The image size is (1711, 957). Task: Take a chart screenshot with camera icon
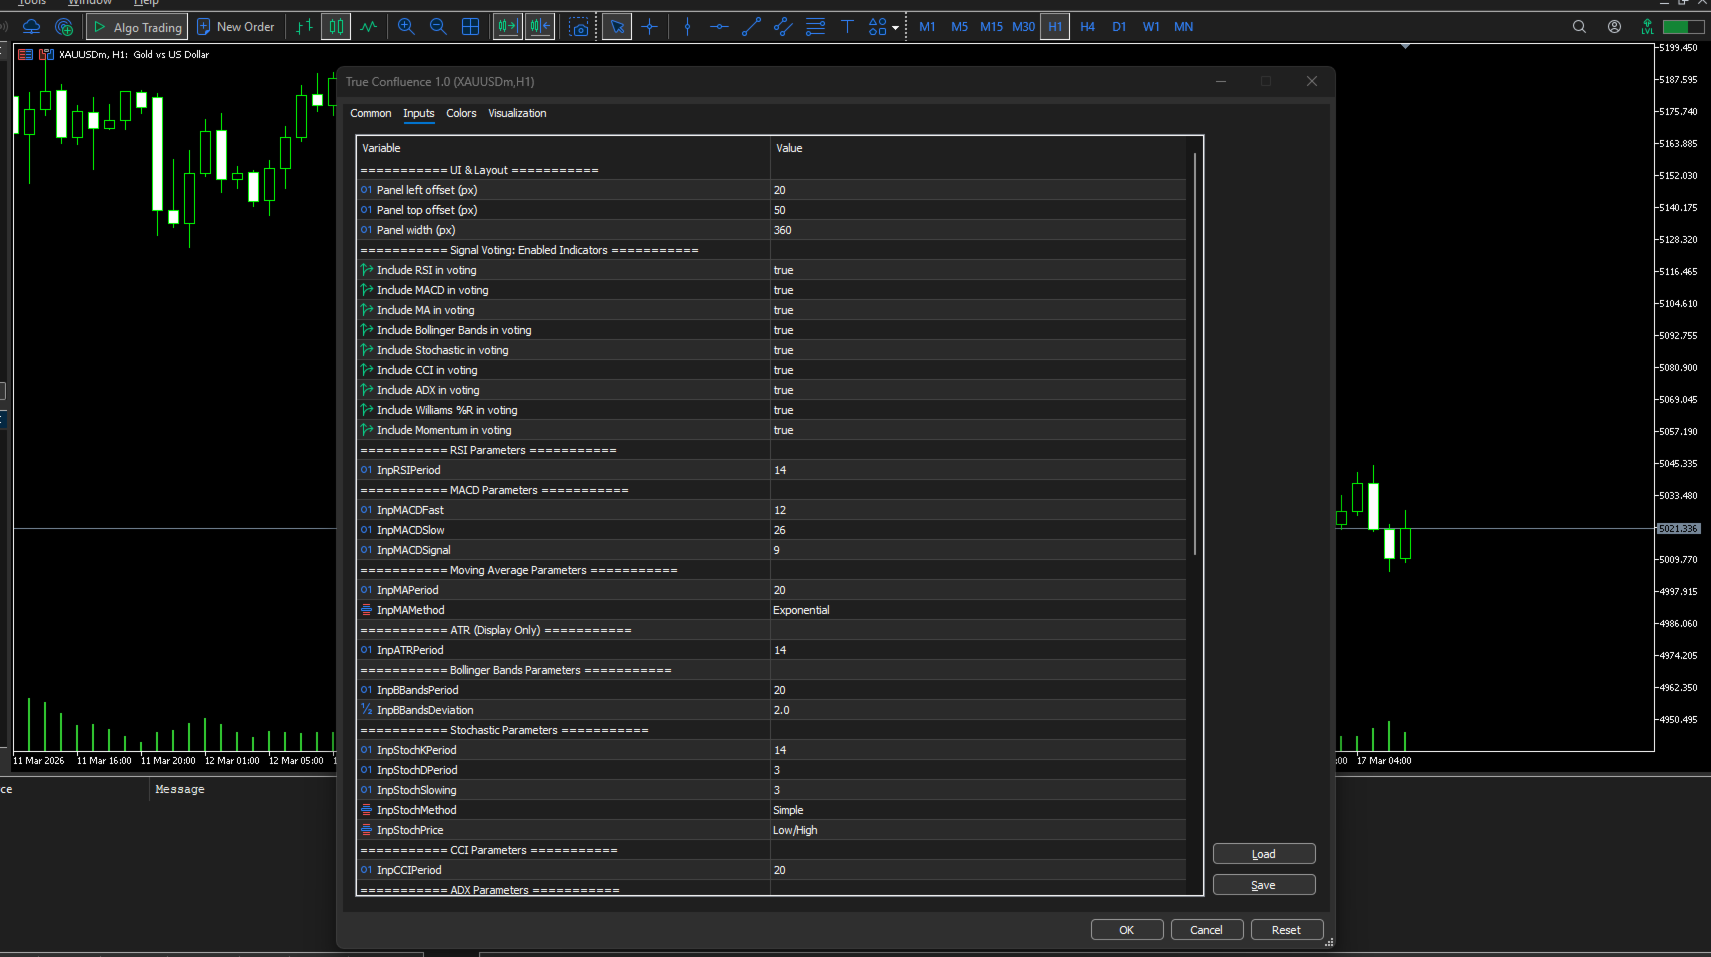(x=579, y=27)
